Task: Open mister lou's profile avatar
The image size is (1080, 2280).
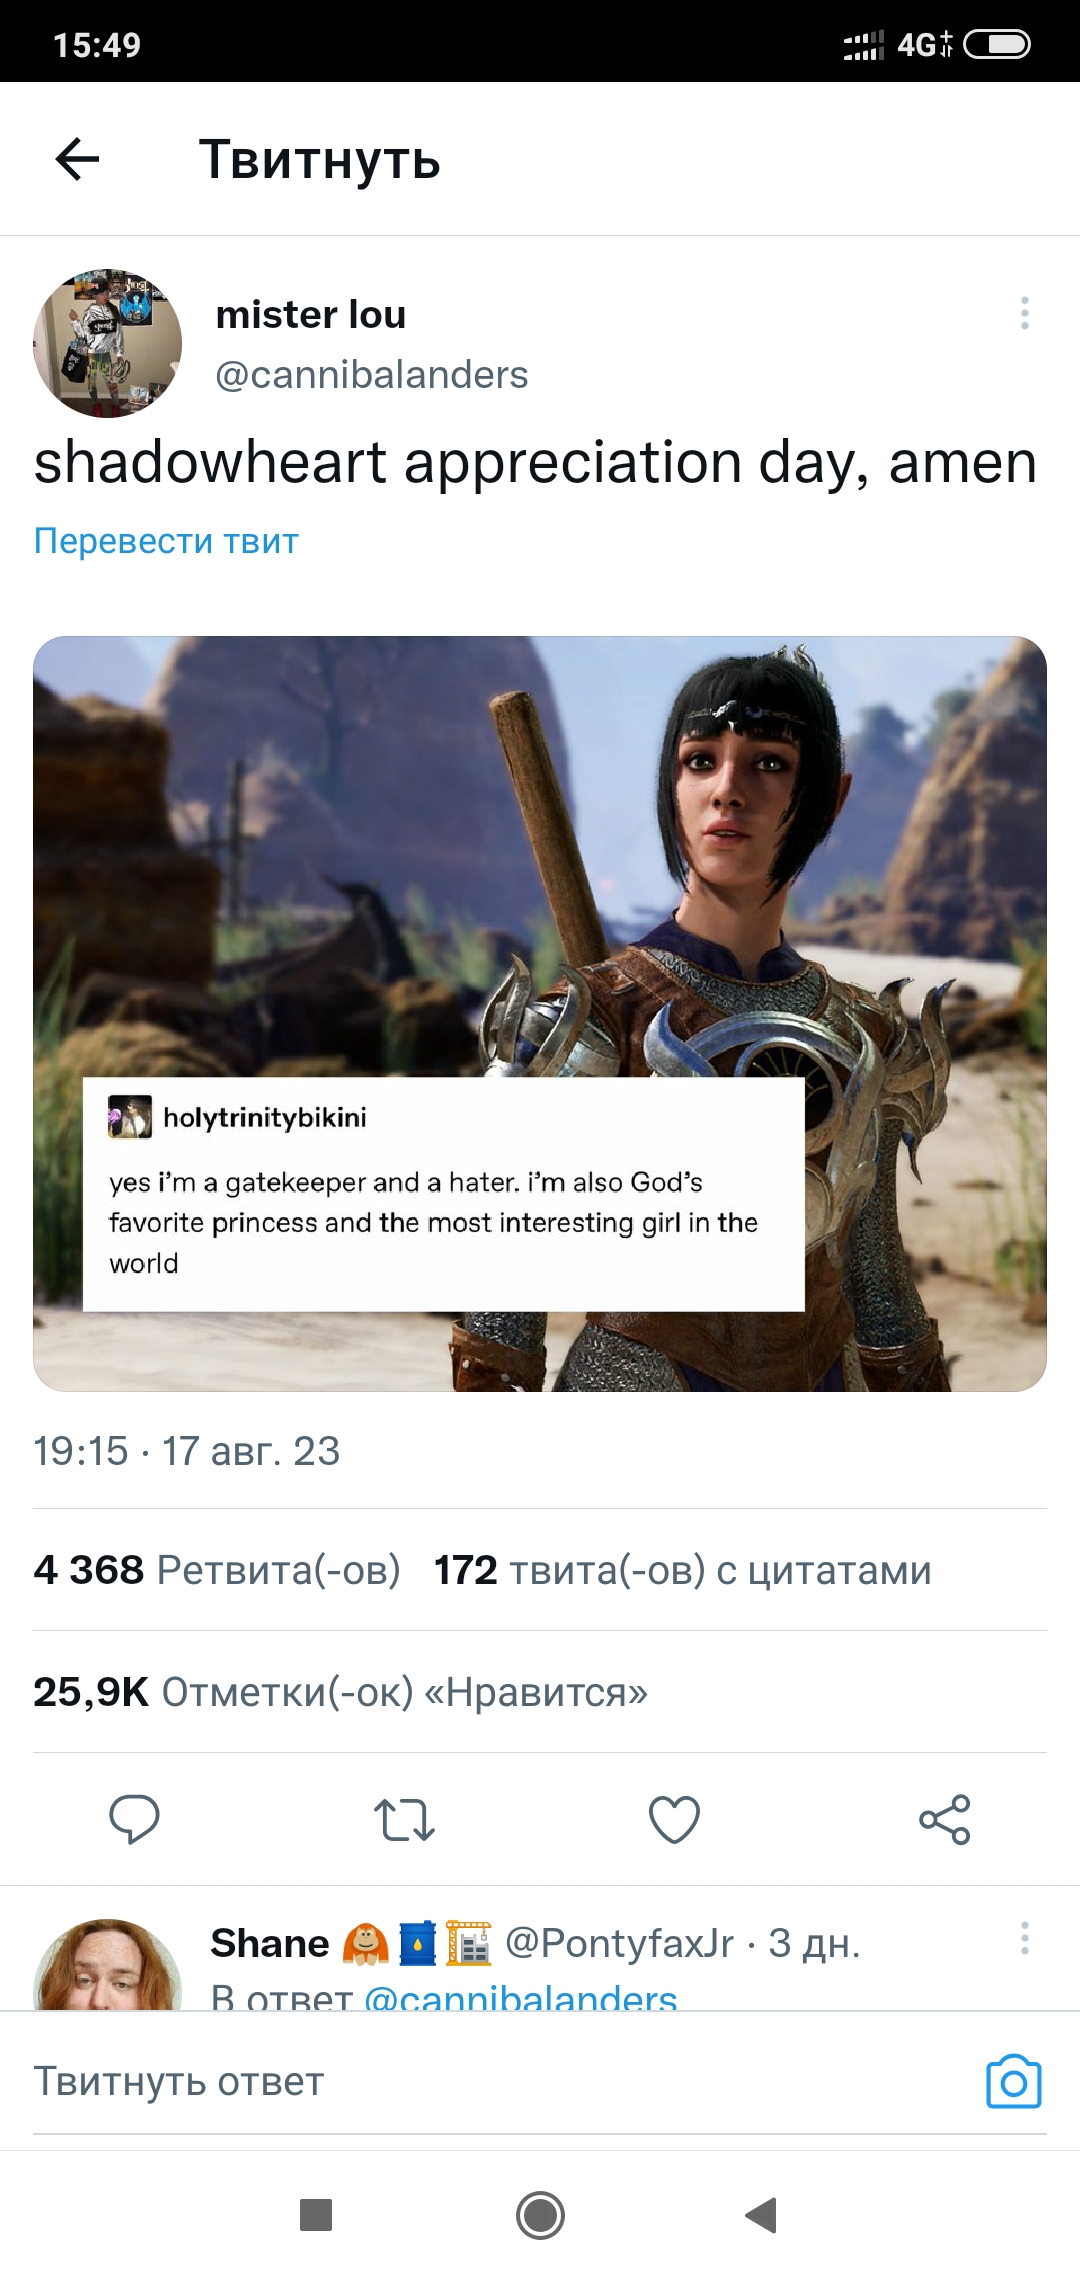Action: (108, 343)
